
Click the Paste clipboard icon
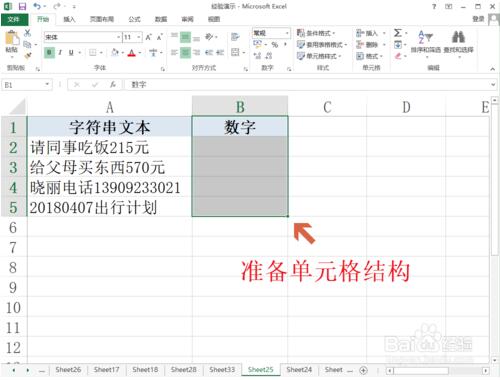point(12,39)
